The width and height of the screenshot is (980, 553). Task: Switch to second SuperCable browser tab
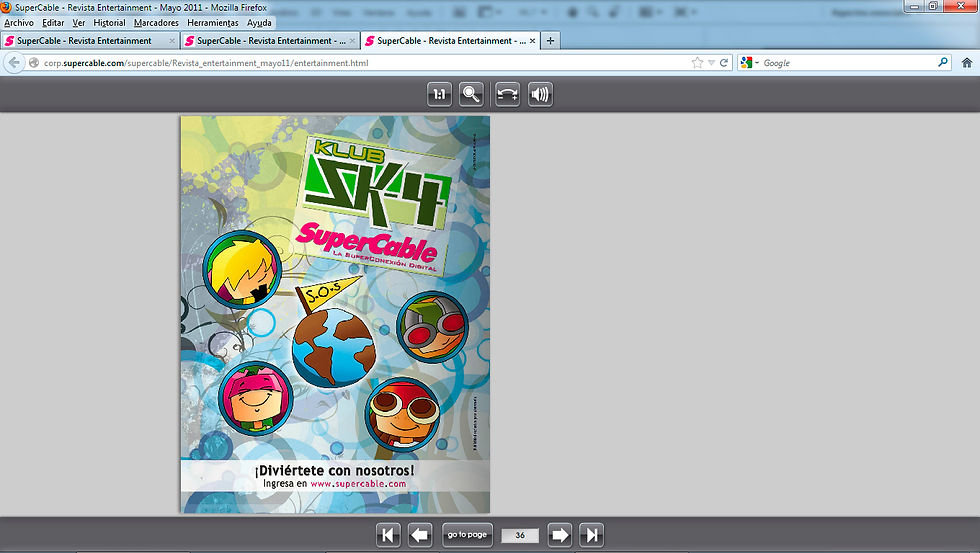click(270, 41)
